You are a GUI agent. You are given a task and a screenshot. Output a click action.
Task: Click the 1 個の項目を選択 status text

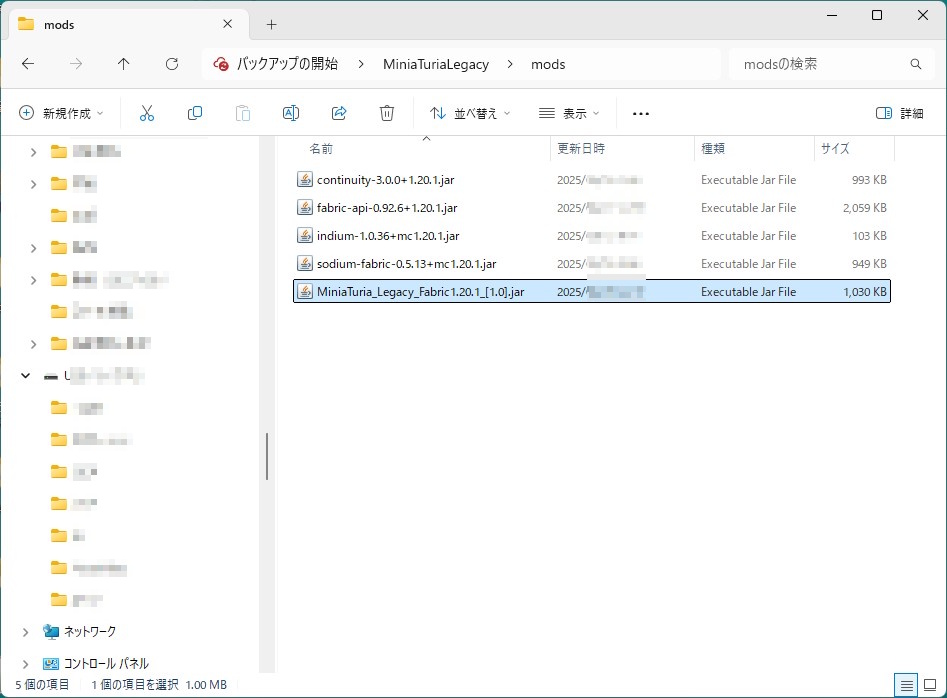point(135,685)
